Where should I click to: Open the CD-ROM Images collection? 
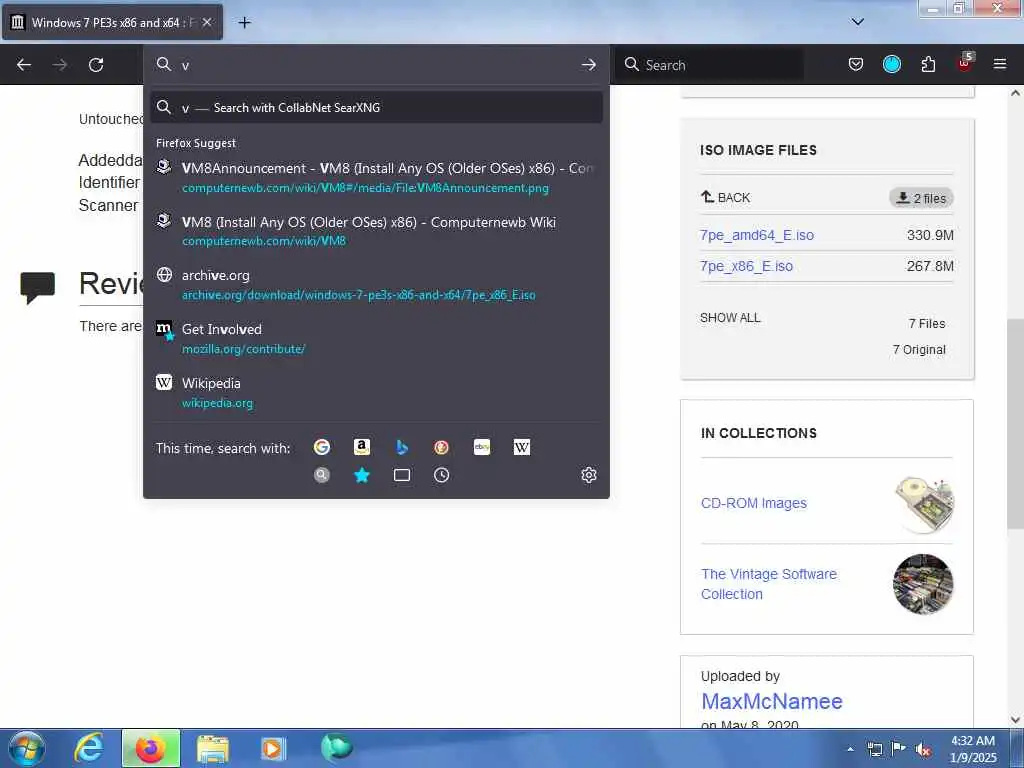pyautogui.click(x=754, y=503)
